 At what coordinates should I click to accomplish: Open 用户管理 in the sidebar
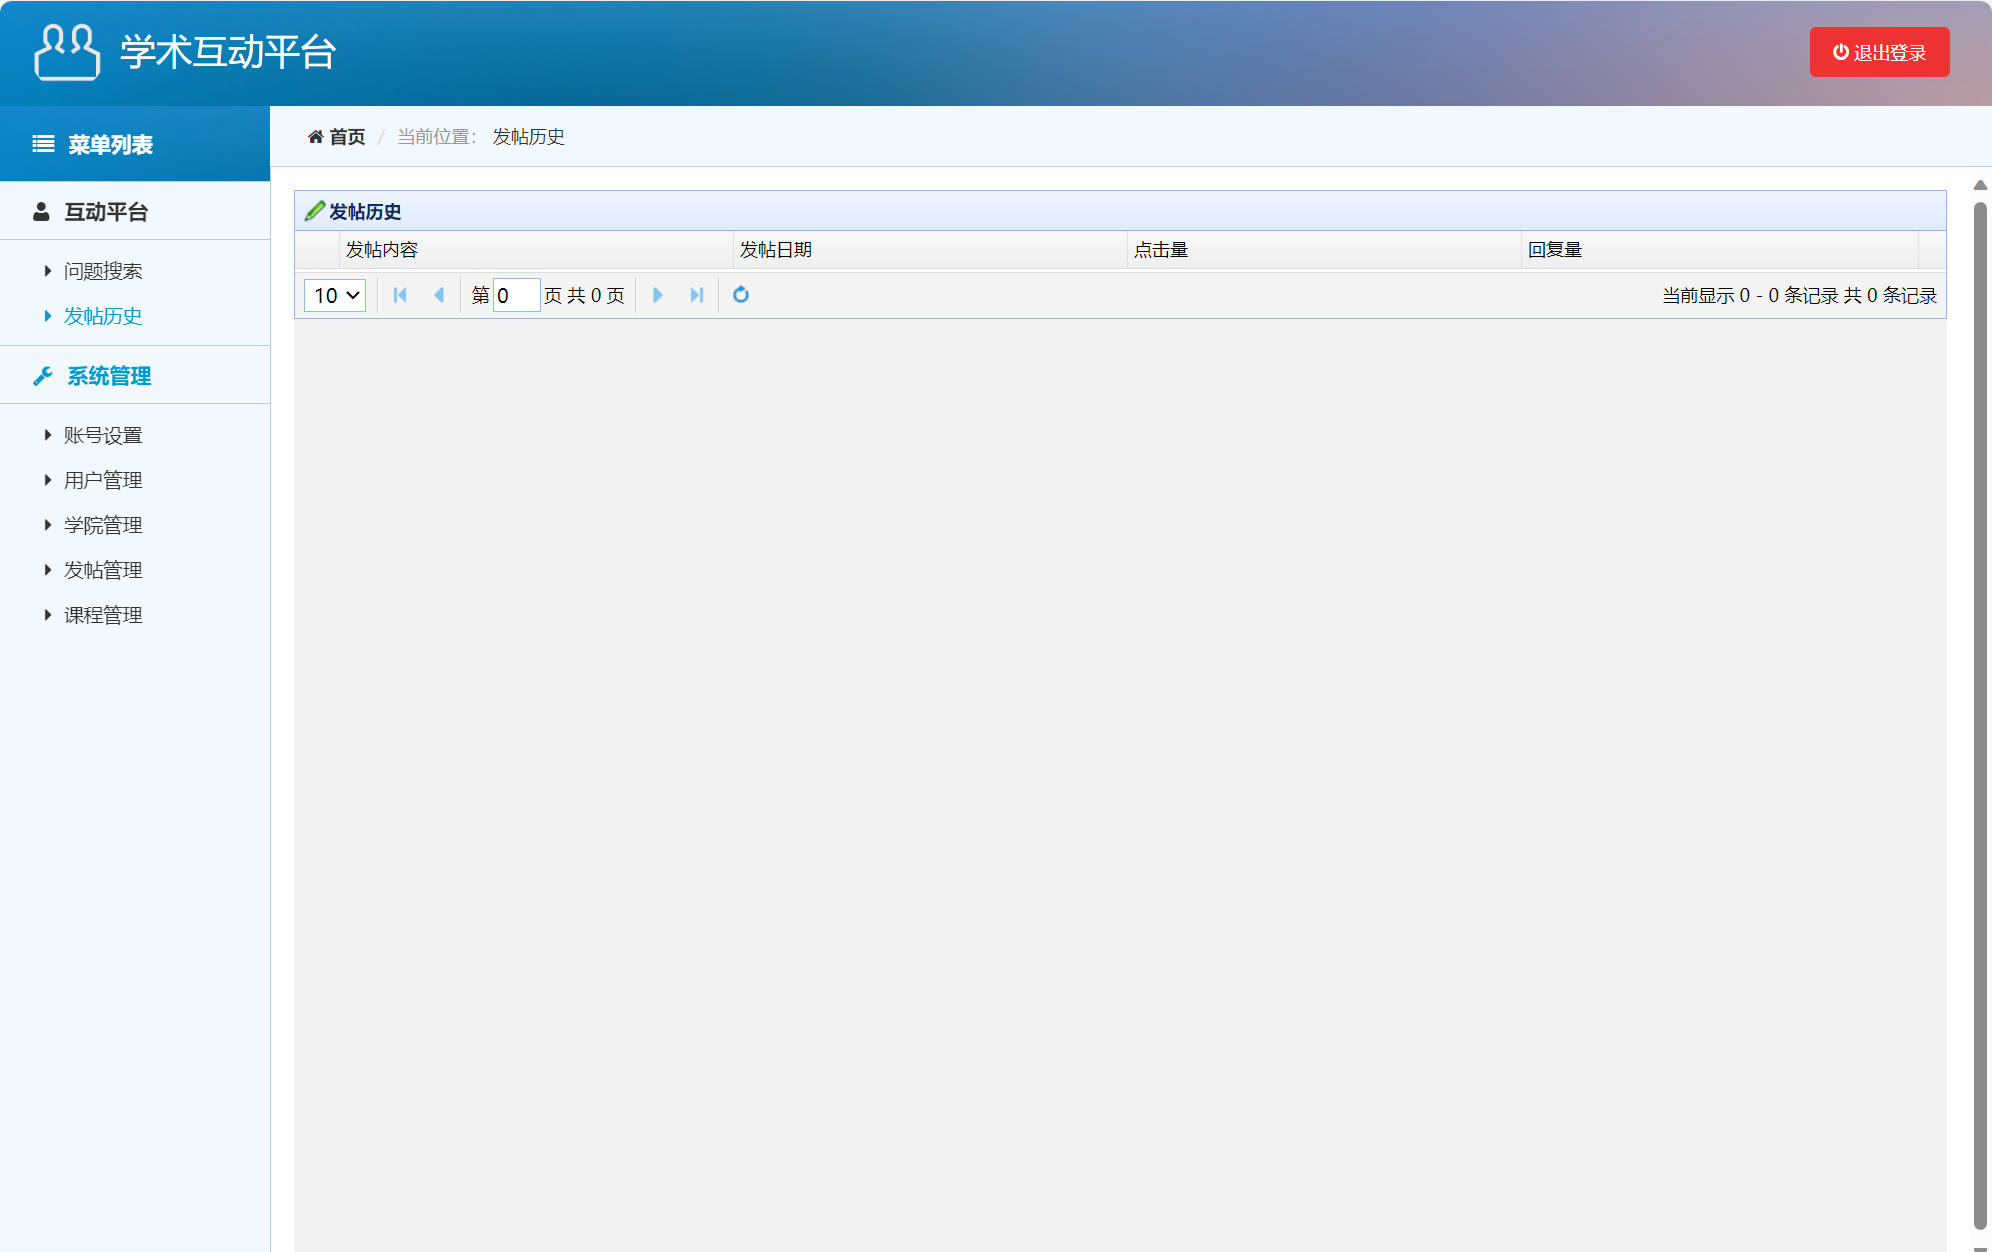click(x=103, y=480)
